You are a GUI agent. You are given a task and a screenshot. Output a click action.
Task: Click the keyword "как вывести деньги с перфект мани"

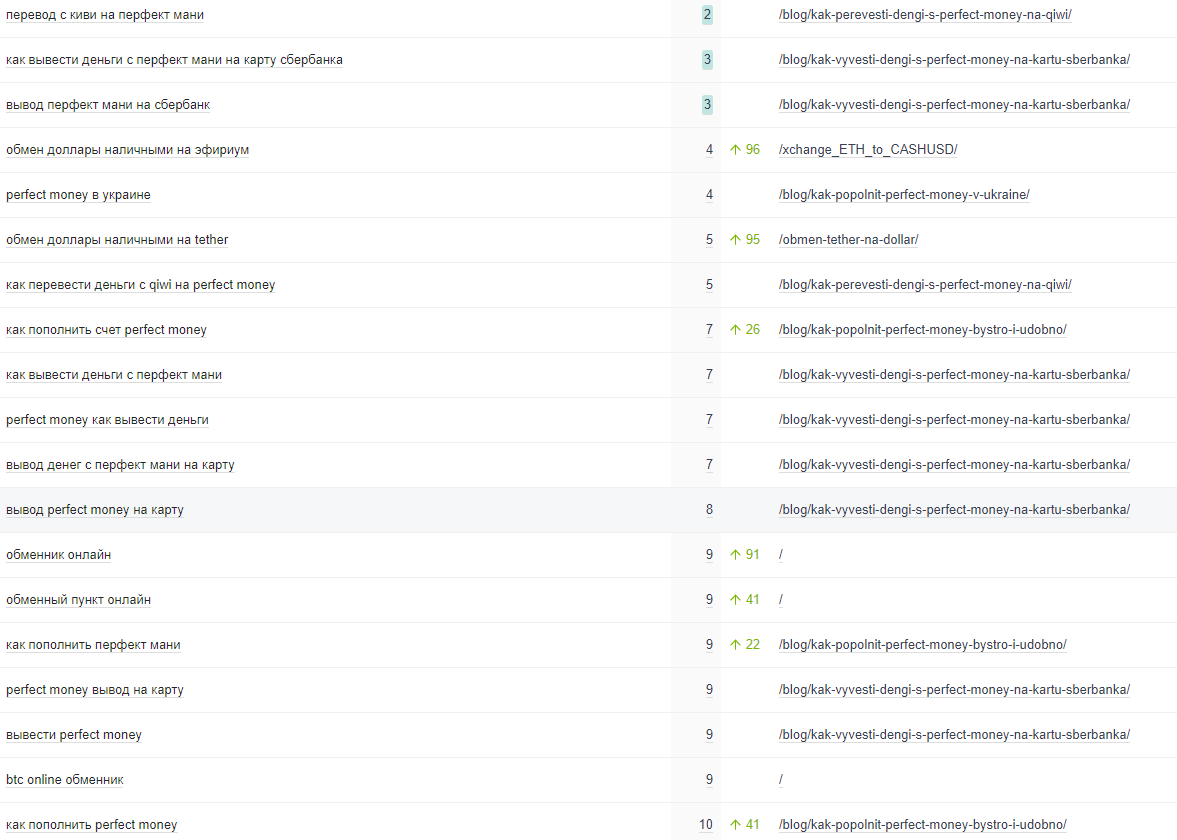(x=114, y=375)
